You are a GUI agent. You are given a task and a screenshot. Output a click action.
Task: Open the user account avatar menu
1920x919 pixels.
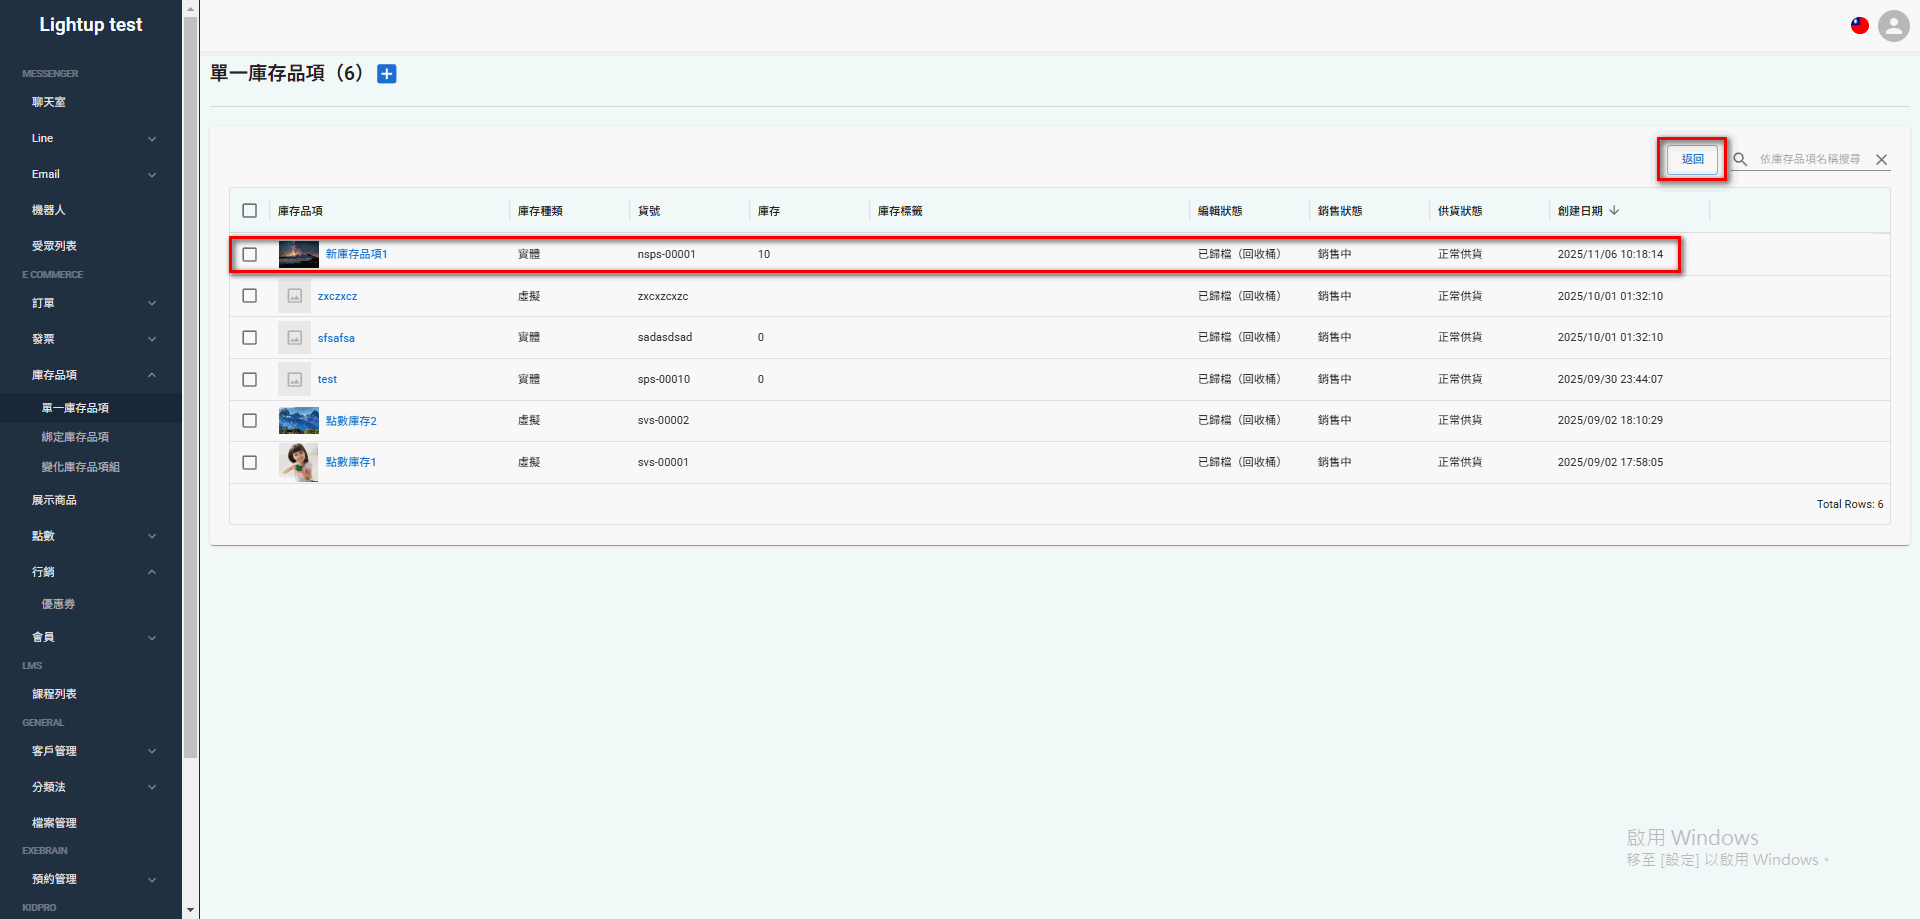pyautogui.click(x=1894, y=26)
